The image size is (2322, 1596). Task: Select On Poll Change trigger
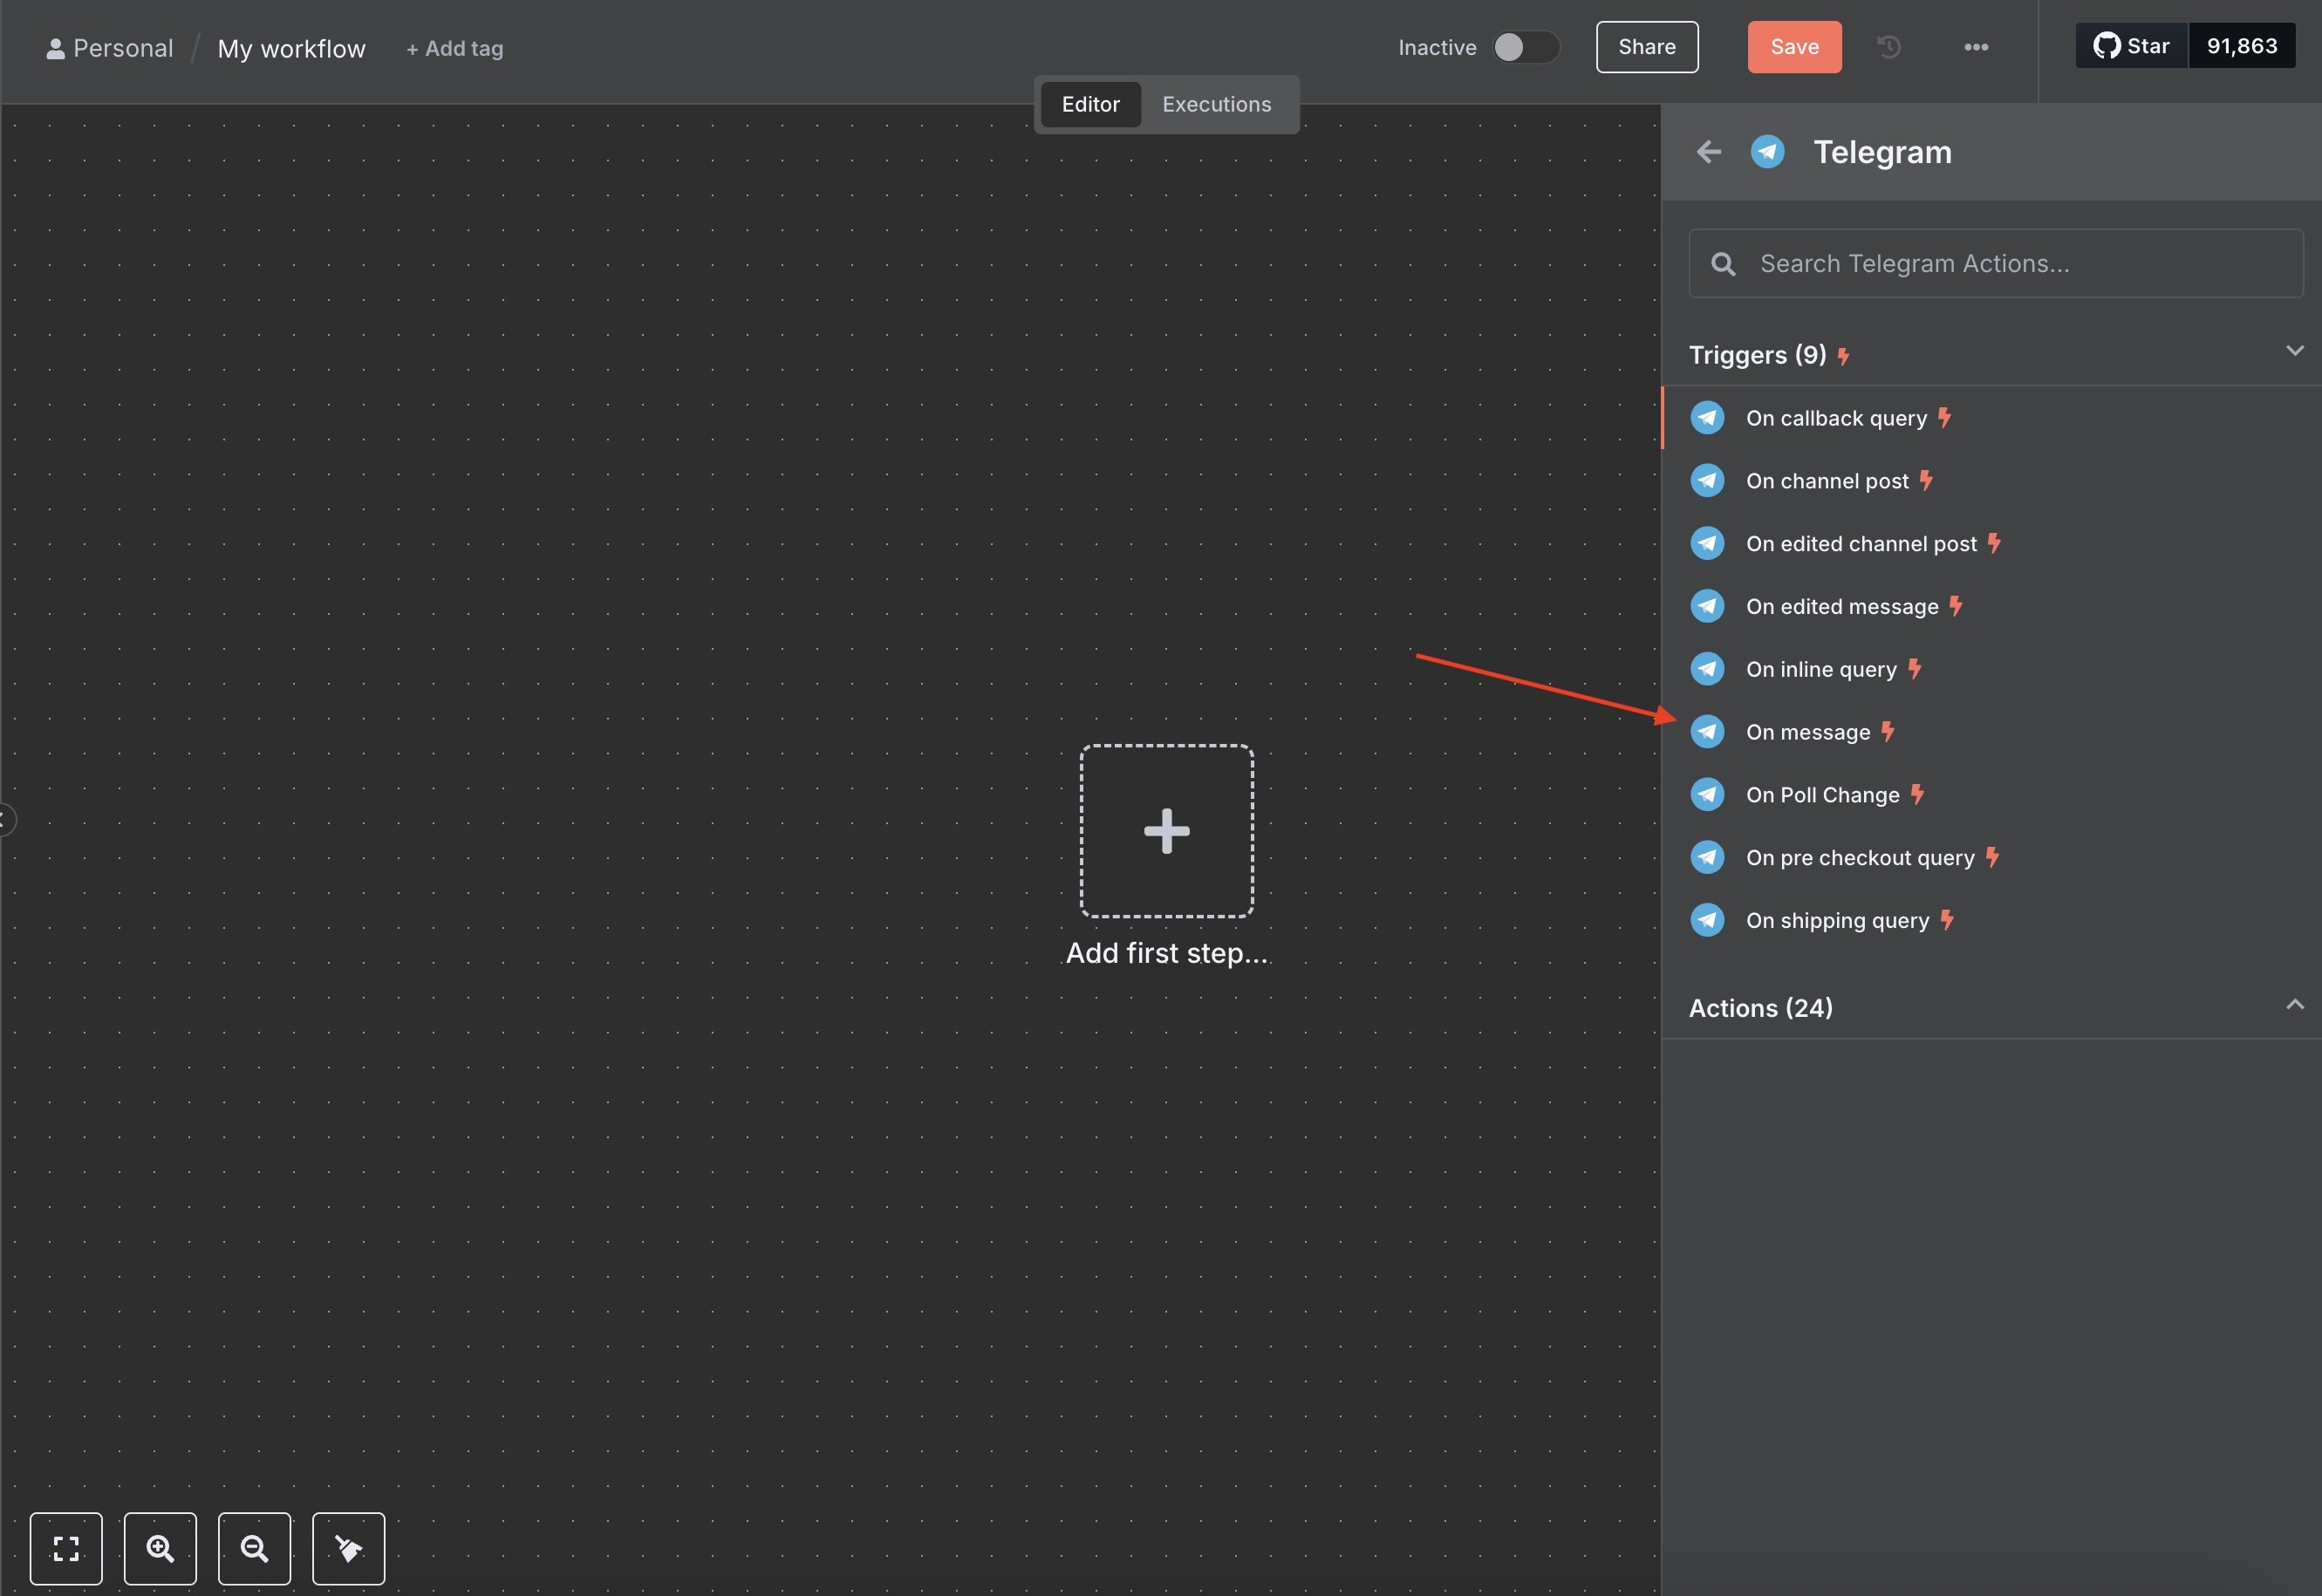coord(1991,795)
